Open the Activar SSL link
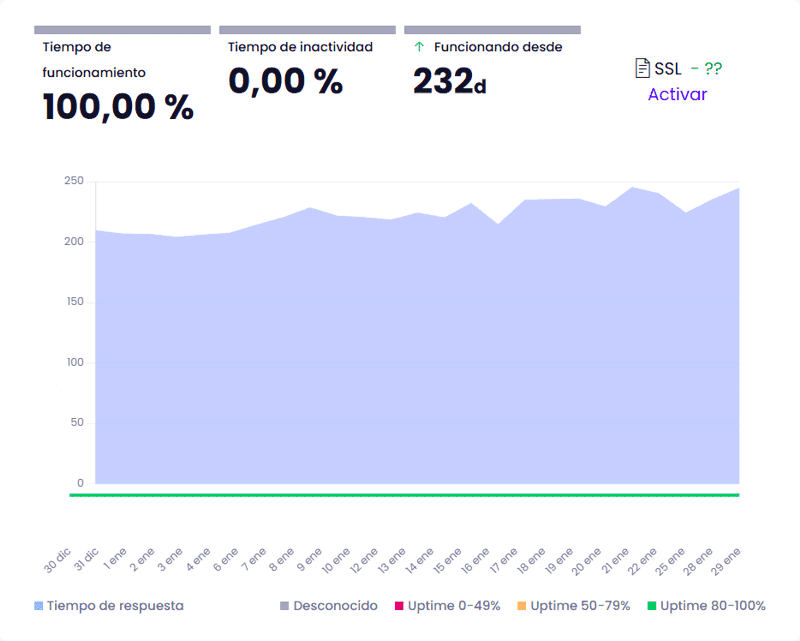The height and width of the screenshot is (641, 800). (x=677, y=95)
